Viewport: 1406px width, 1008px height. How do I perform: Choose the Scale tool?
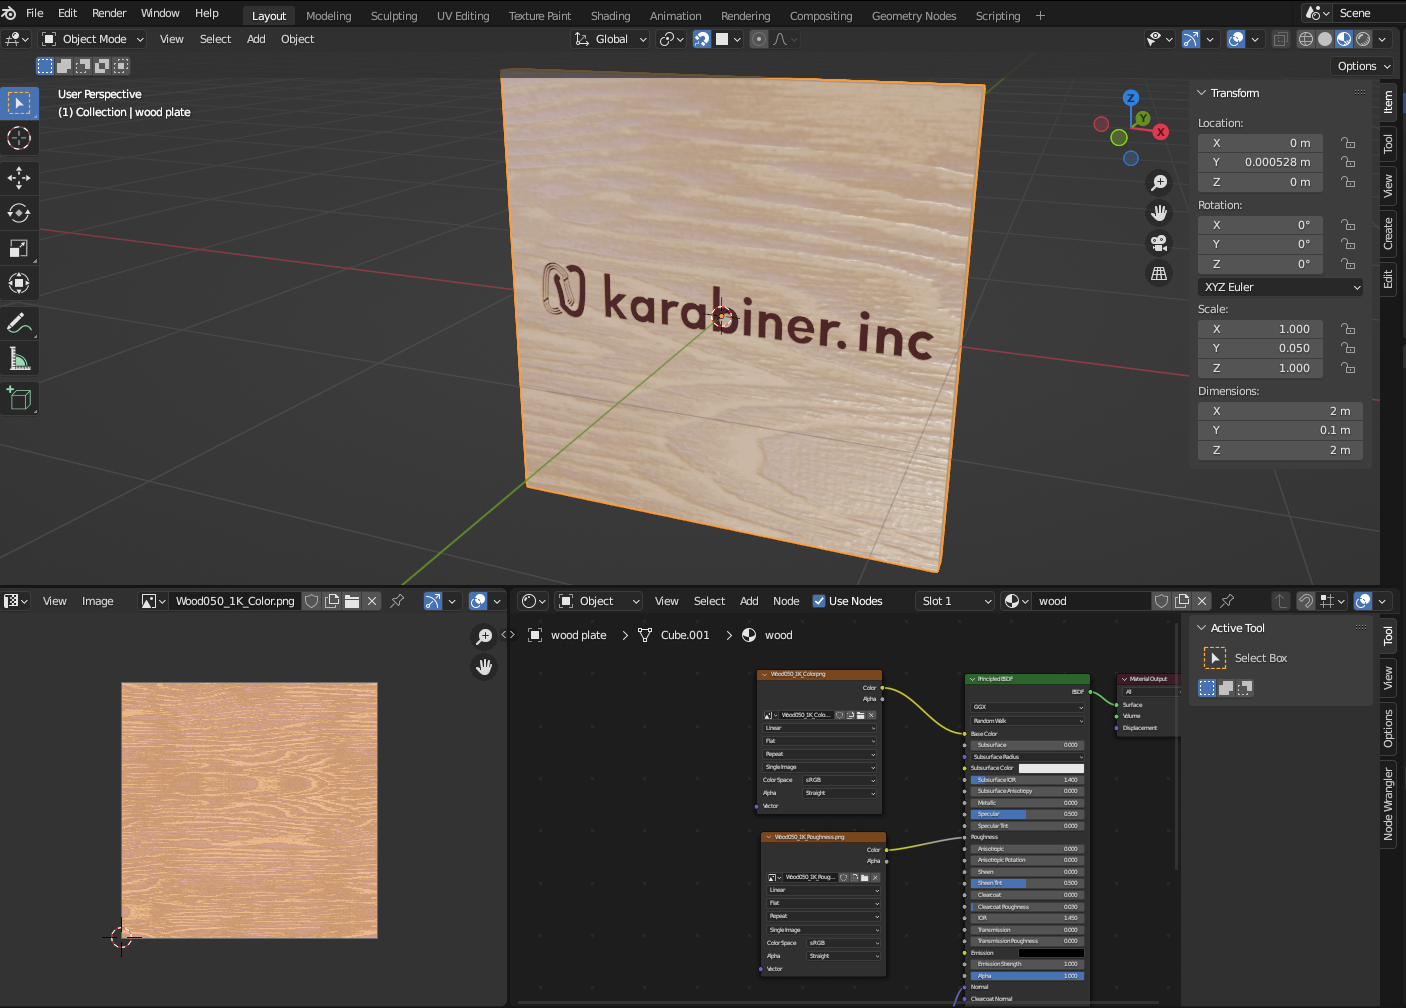19,248
